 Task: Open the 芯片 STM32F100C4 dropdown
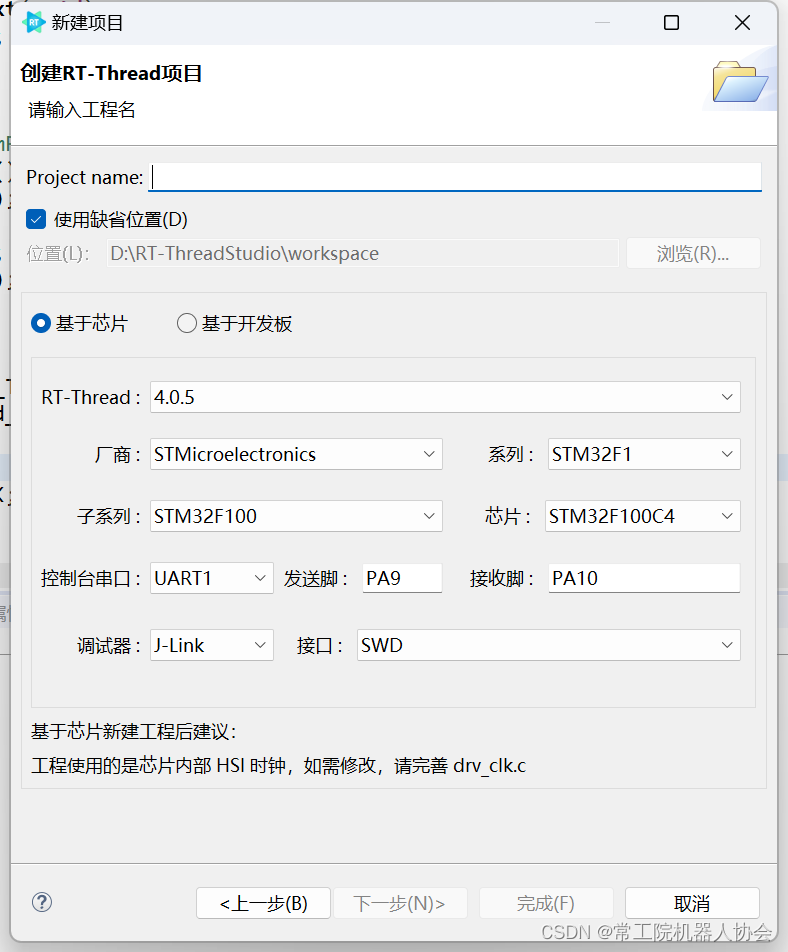tap(643, 516)
